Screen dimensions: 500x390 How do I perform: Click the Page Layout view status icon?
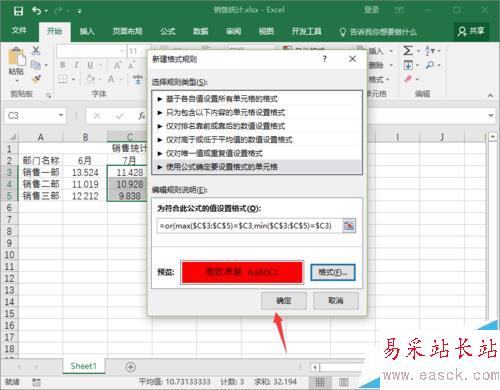(x=344, y=382)
